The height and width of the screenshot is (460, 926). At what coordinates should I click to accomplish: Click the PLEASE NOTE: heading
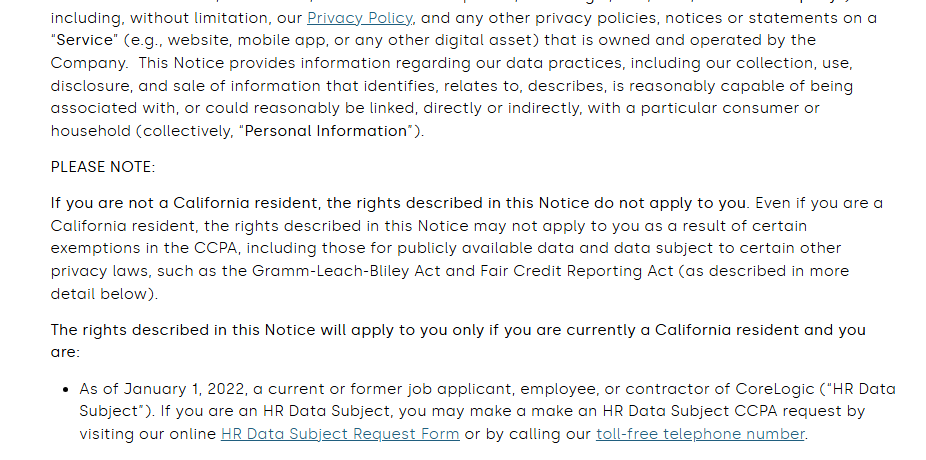point(103,167)
